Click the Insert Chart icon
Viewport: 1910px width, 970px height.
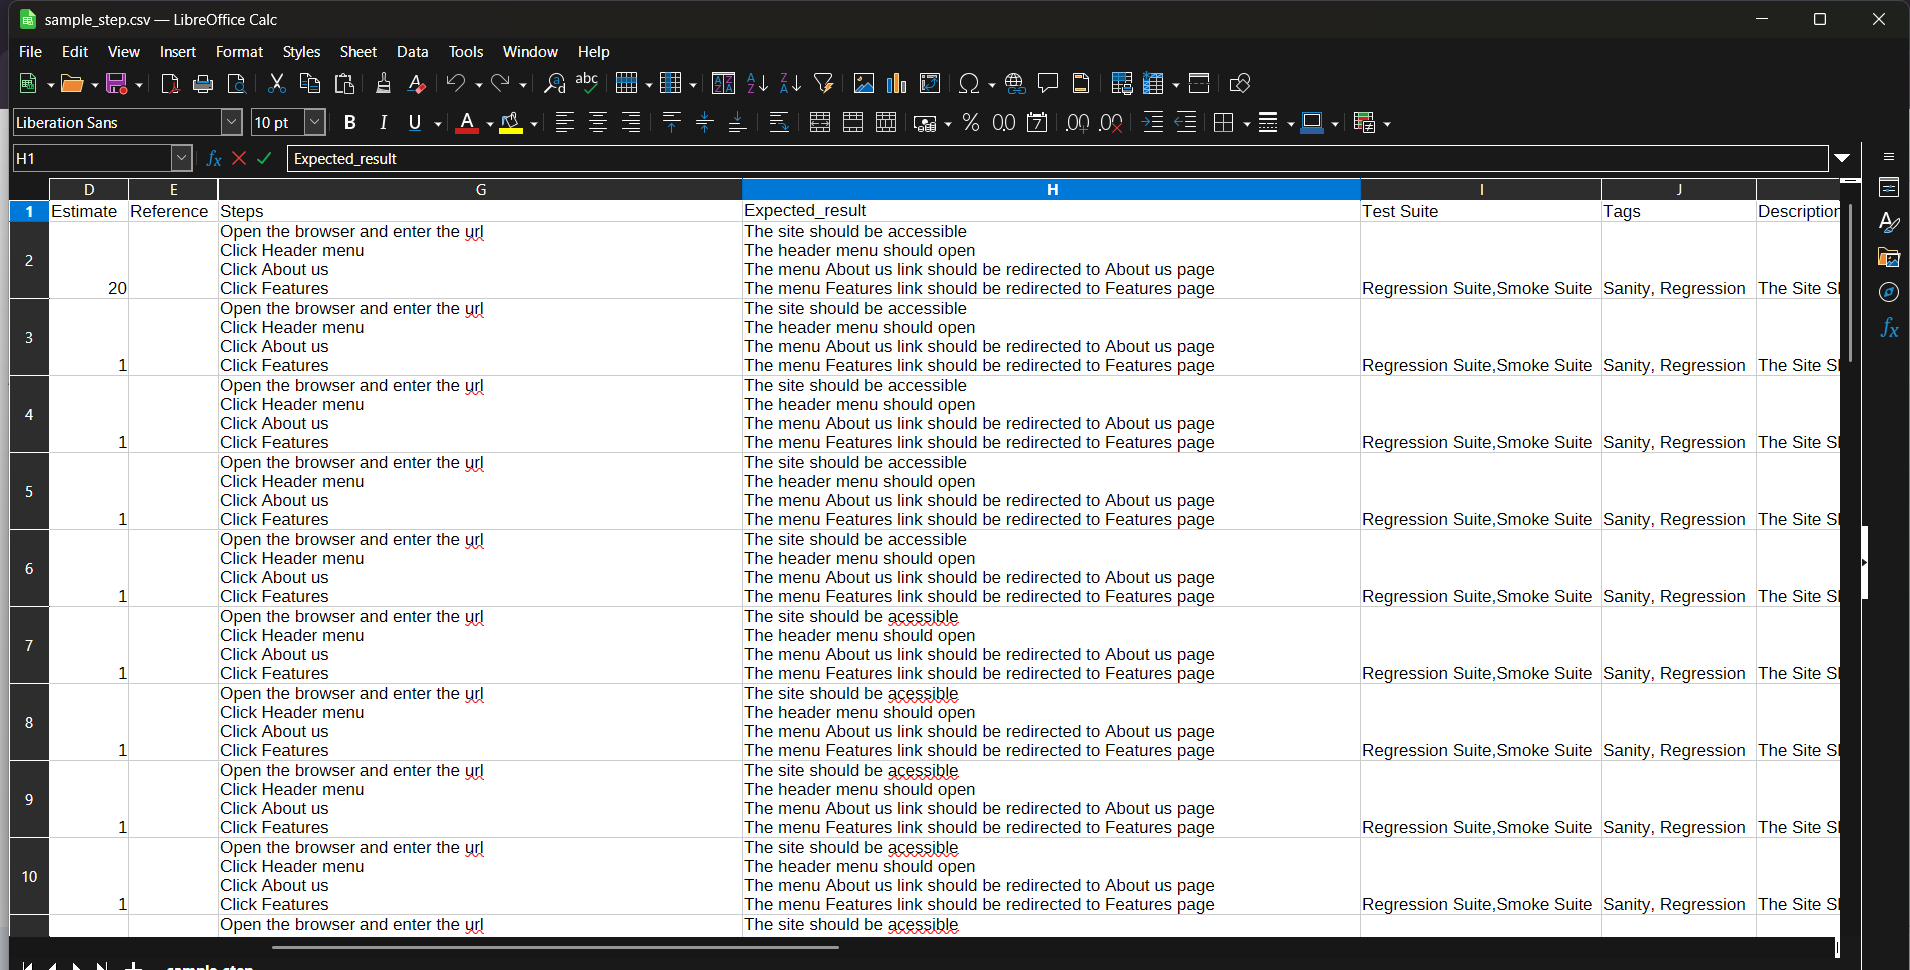point(896,84)
